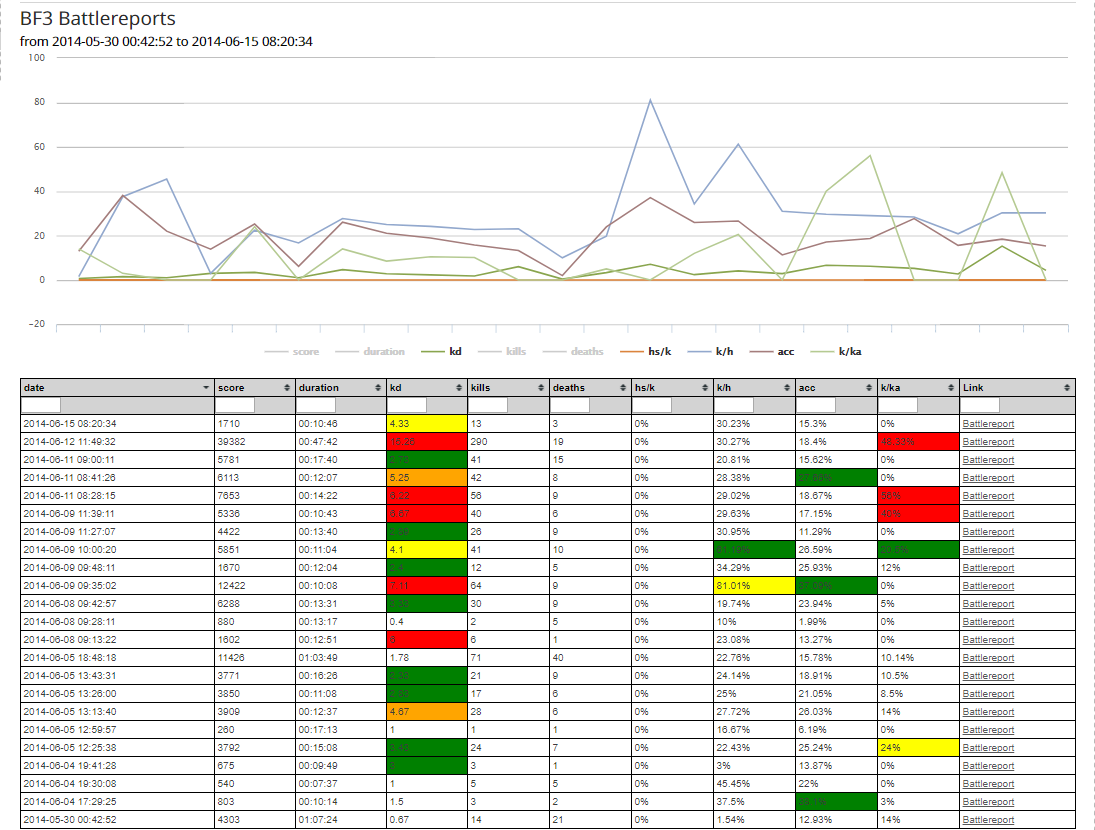1095x830 pixels.
Task: Sort table by duration column header
Action: click(x=340, y=387)
